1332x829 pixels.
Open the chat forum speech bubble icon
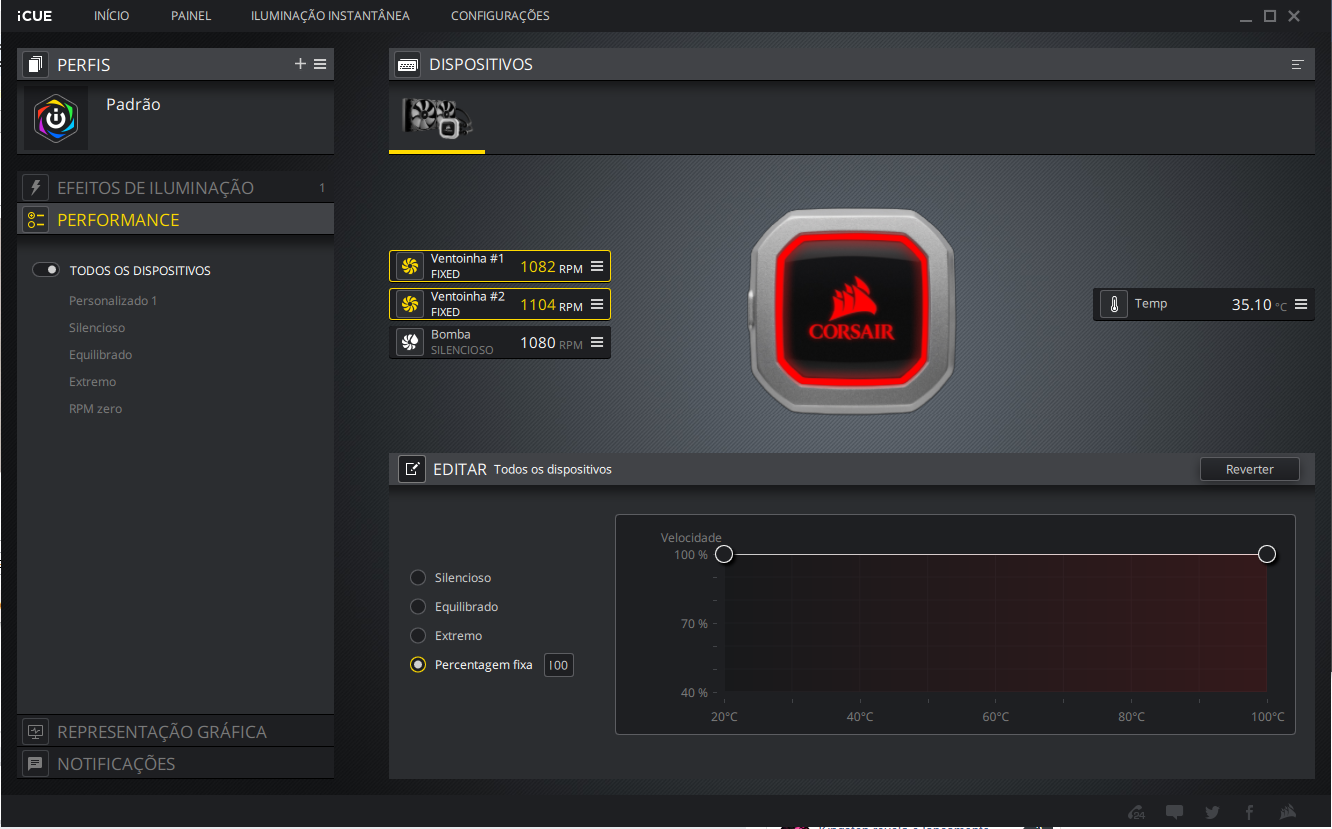point(1175,812)
